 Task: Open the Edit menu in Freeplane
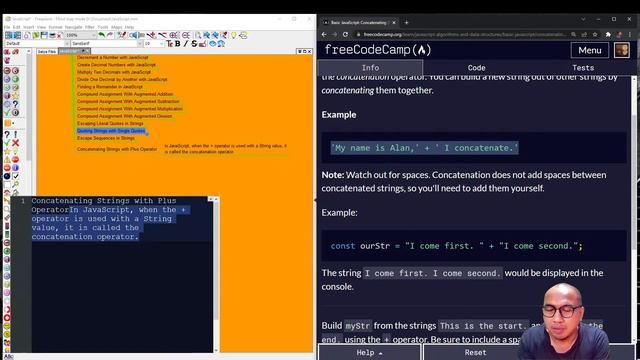(16, 27)
